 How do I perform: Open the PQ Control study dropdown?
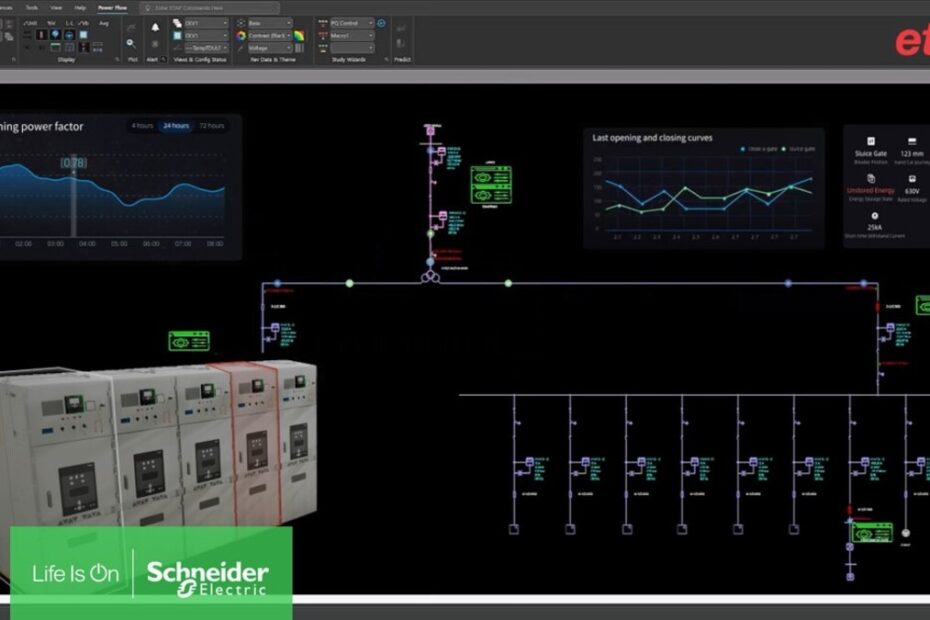click(x=352, y=22)
